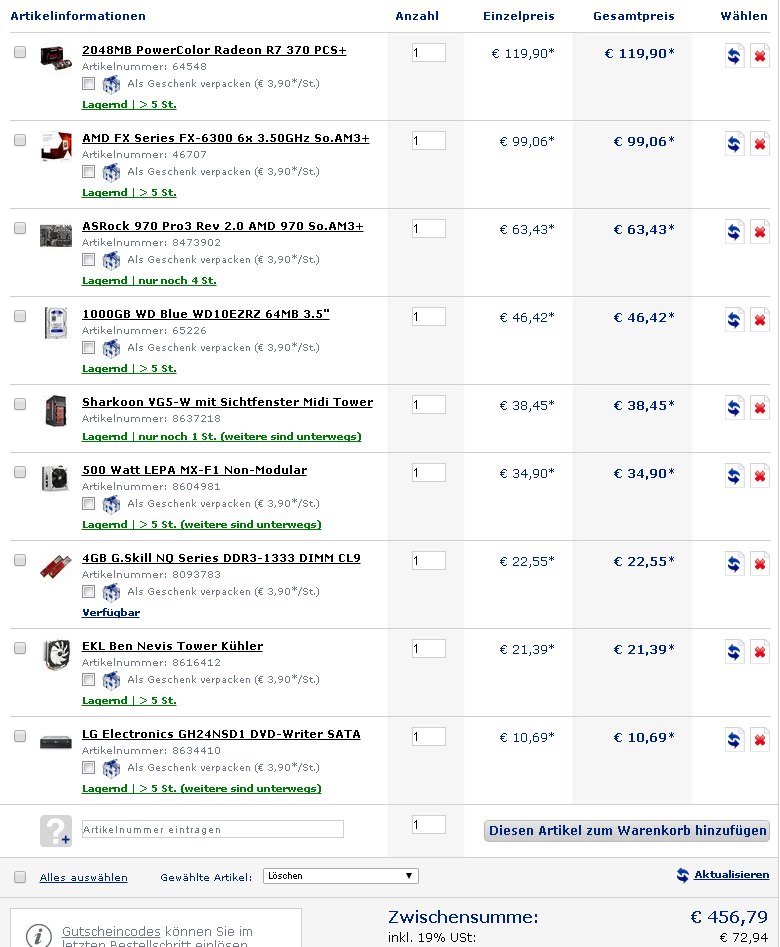This screenshot has height=947, width=780.
Task: Open LG Electronics GH24NSD1 DVD-Writer link
Action: pos(221,734)
